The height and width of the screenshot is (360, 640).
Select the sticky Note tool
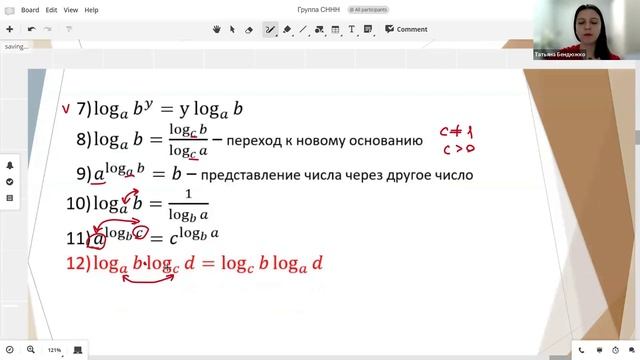(x=368, y=29)
